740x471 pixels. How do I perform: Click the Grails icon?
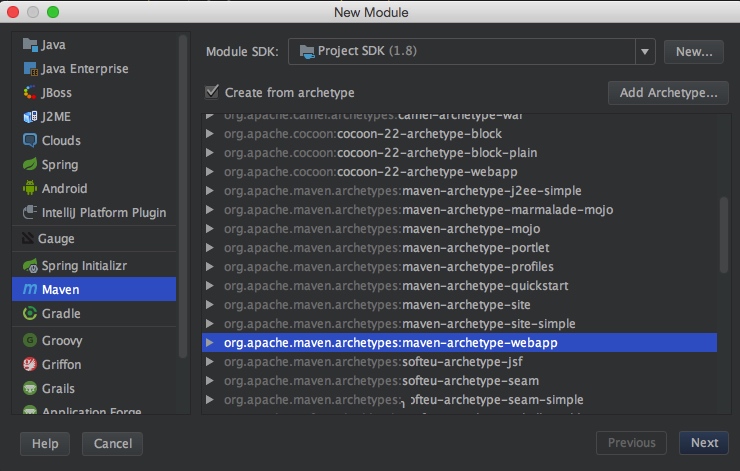pyautogui.click(x=30, y=388)
